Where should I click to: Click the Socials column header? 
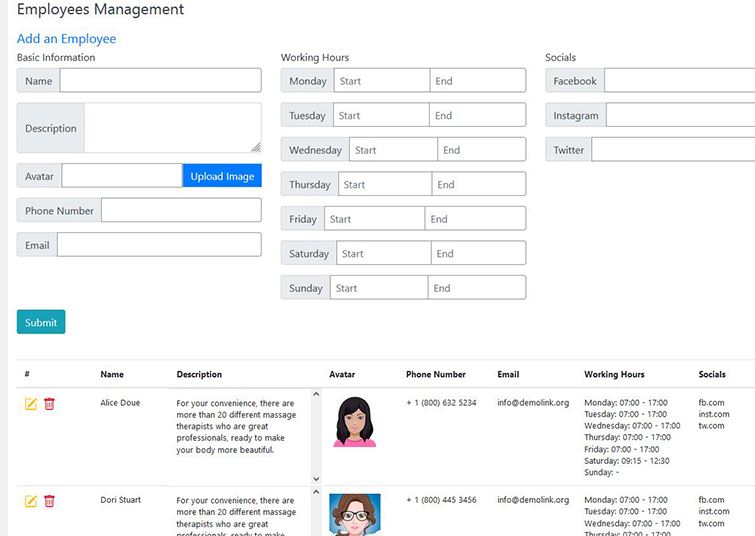(x=712, y=374)
